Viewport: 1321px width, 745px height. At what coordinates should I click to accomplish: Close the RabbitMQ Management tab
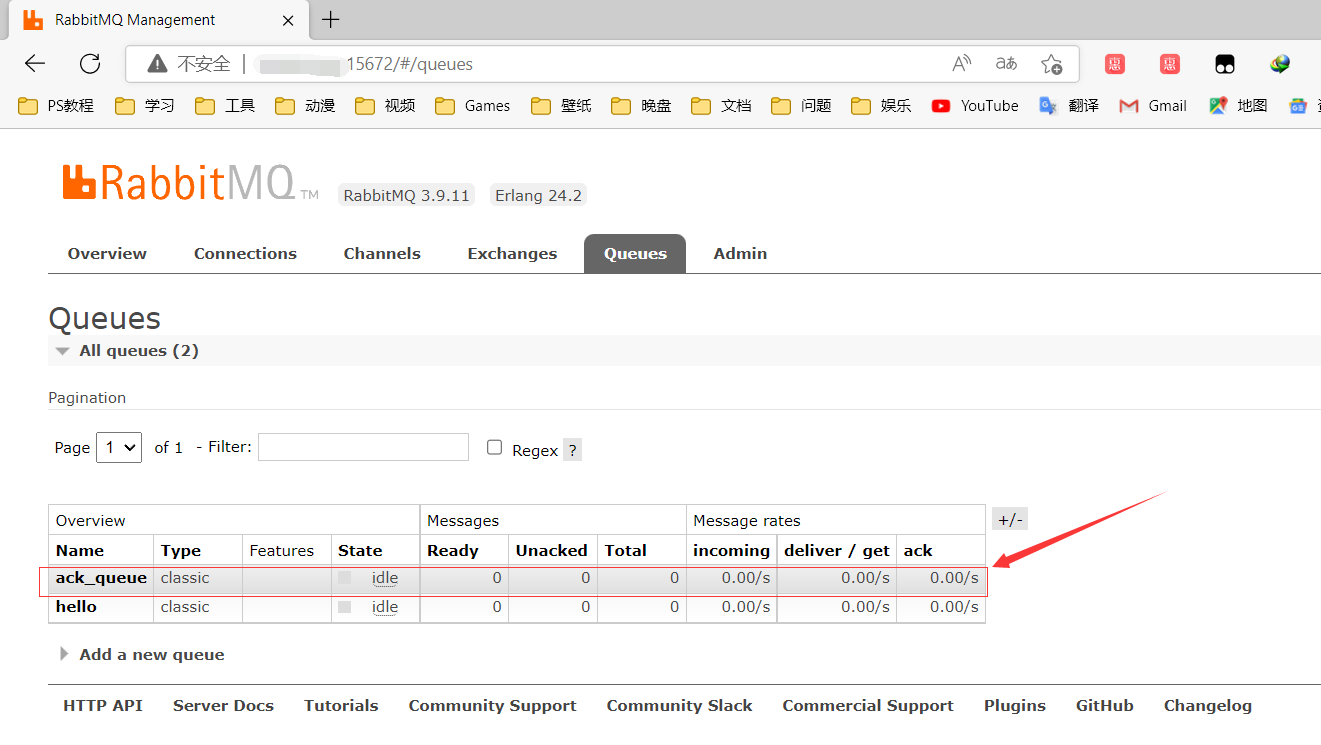pos(288,20)
